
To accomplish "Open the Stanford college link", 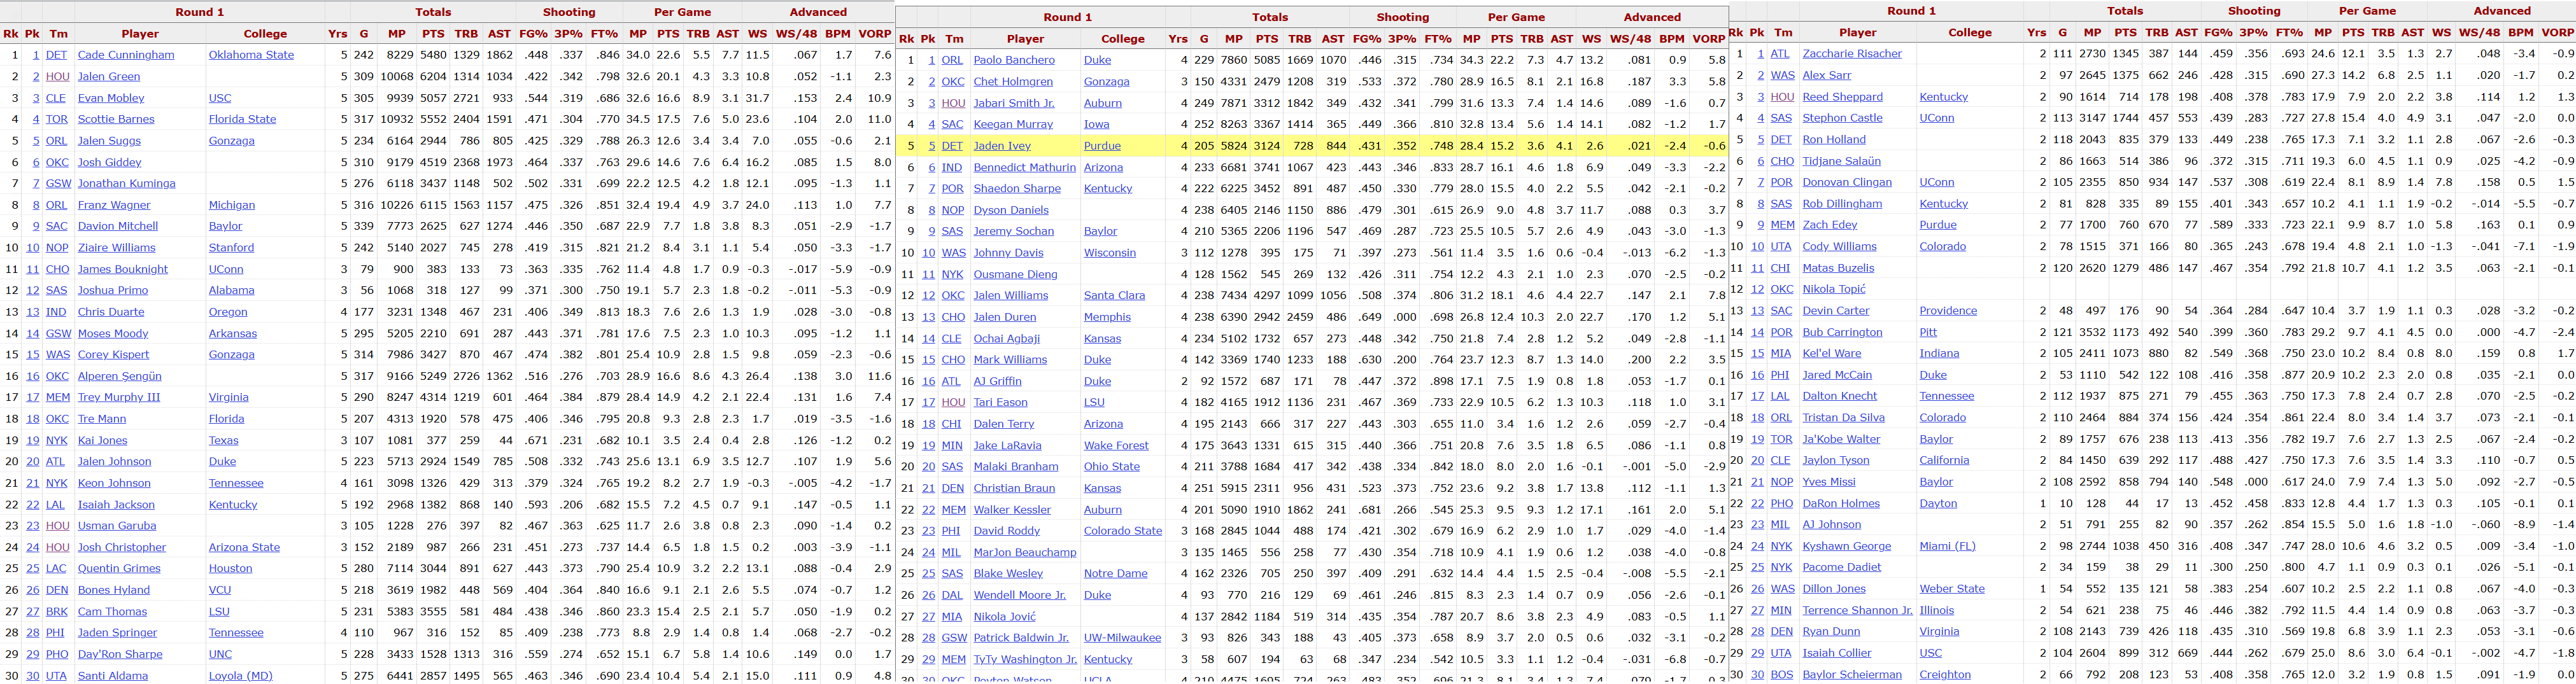I will point(231,247).
